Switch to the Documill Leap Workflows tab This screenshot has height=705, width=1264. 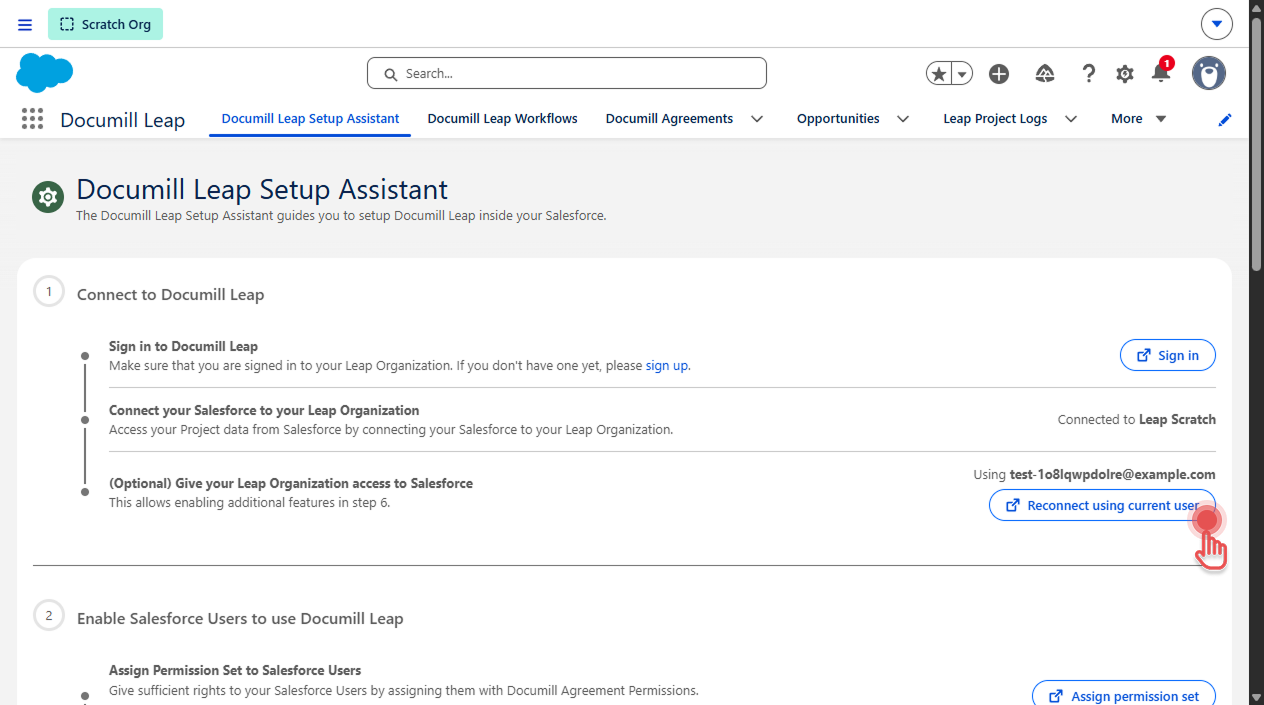click(502, 118)
